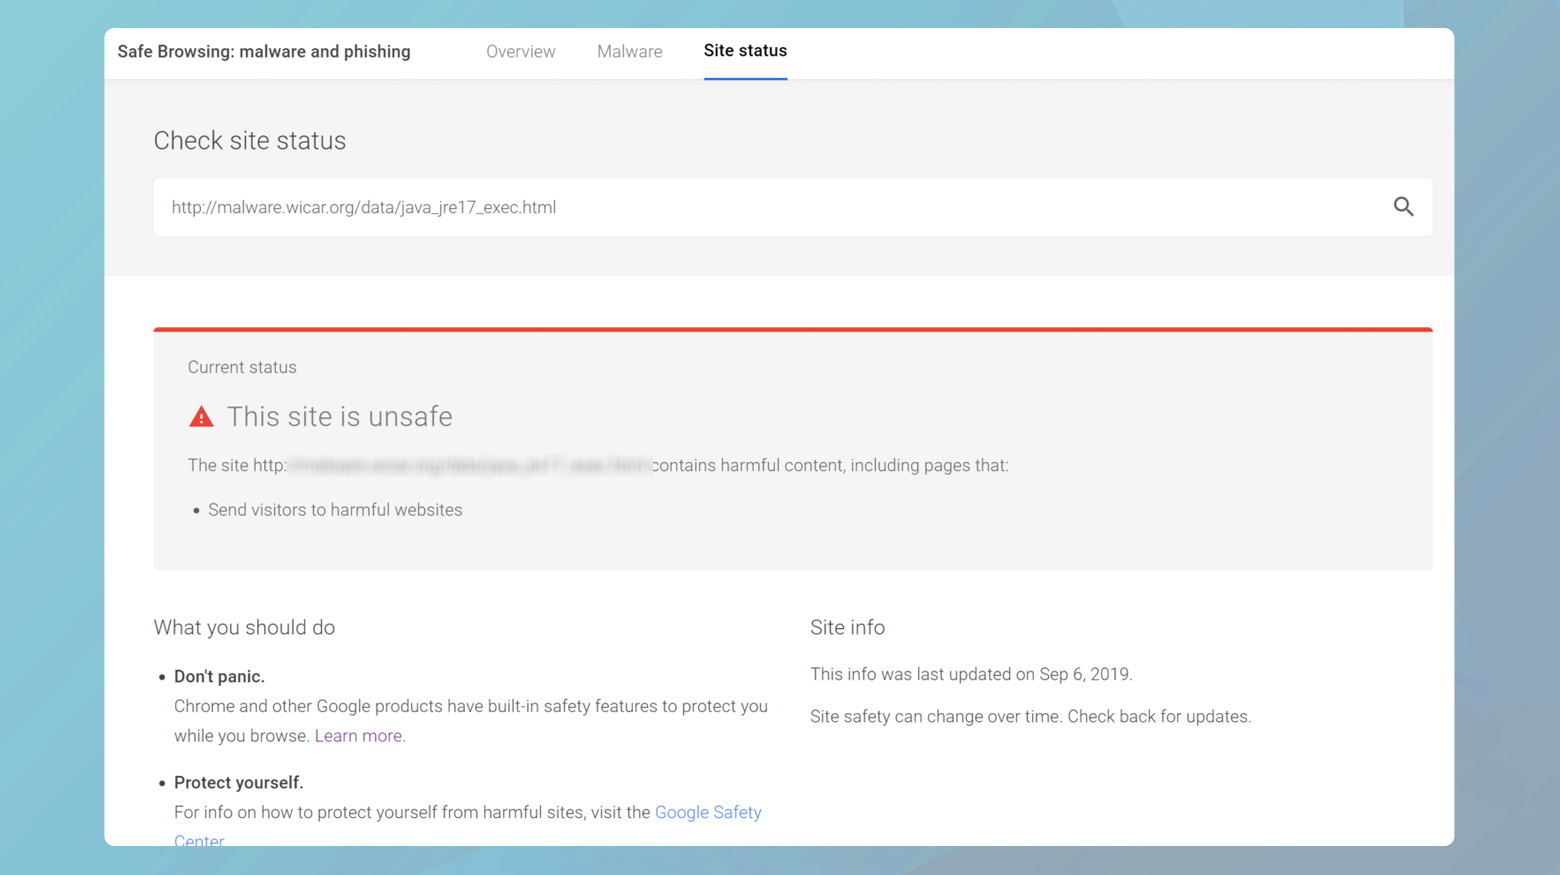1560x875 pixels.
Task: Click the red warning triangle icon
Action: pyautogui.click(x=201, y=415)
